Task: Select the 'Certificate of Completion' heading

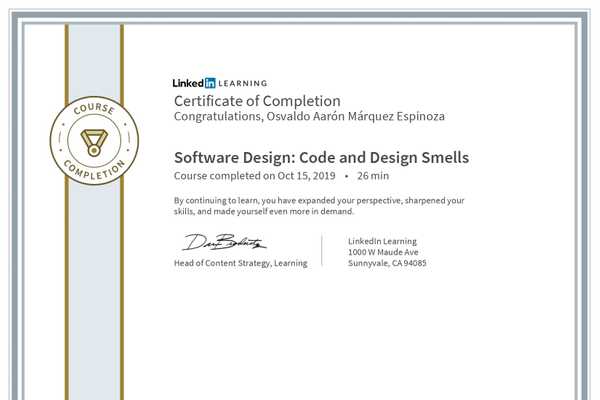Action: click(257, 101)
